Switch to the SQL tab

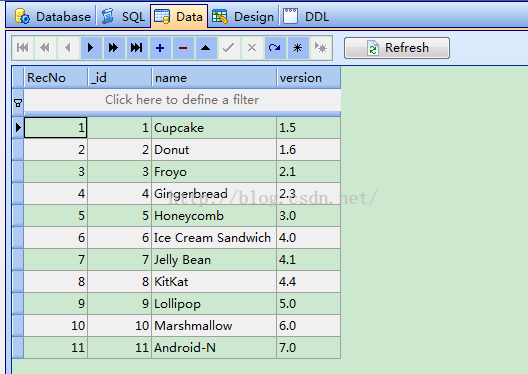point(123,16)
